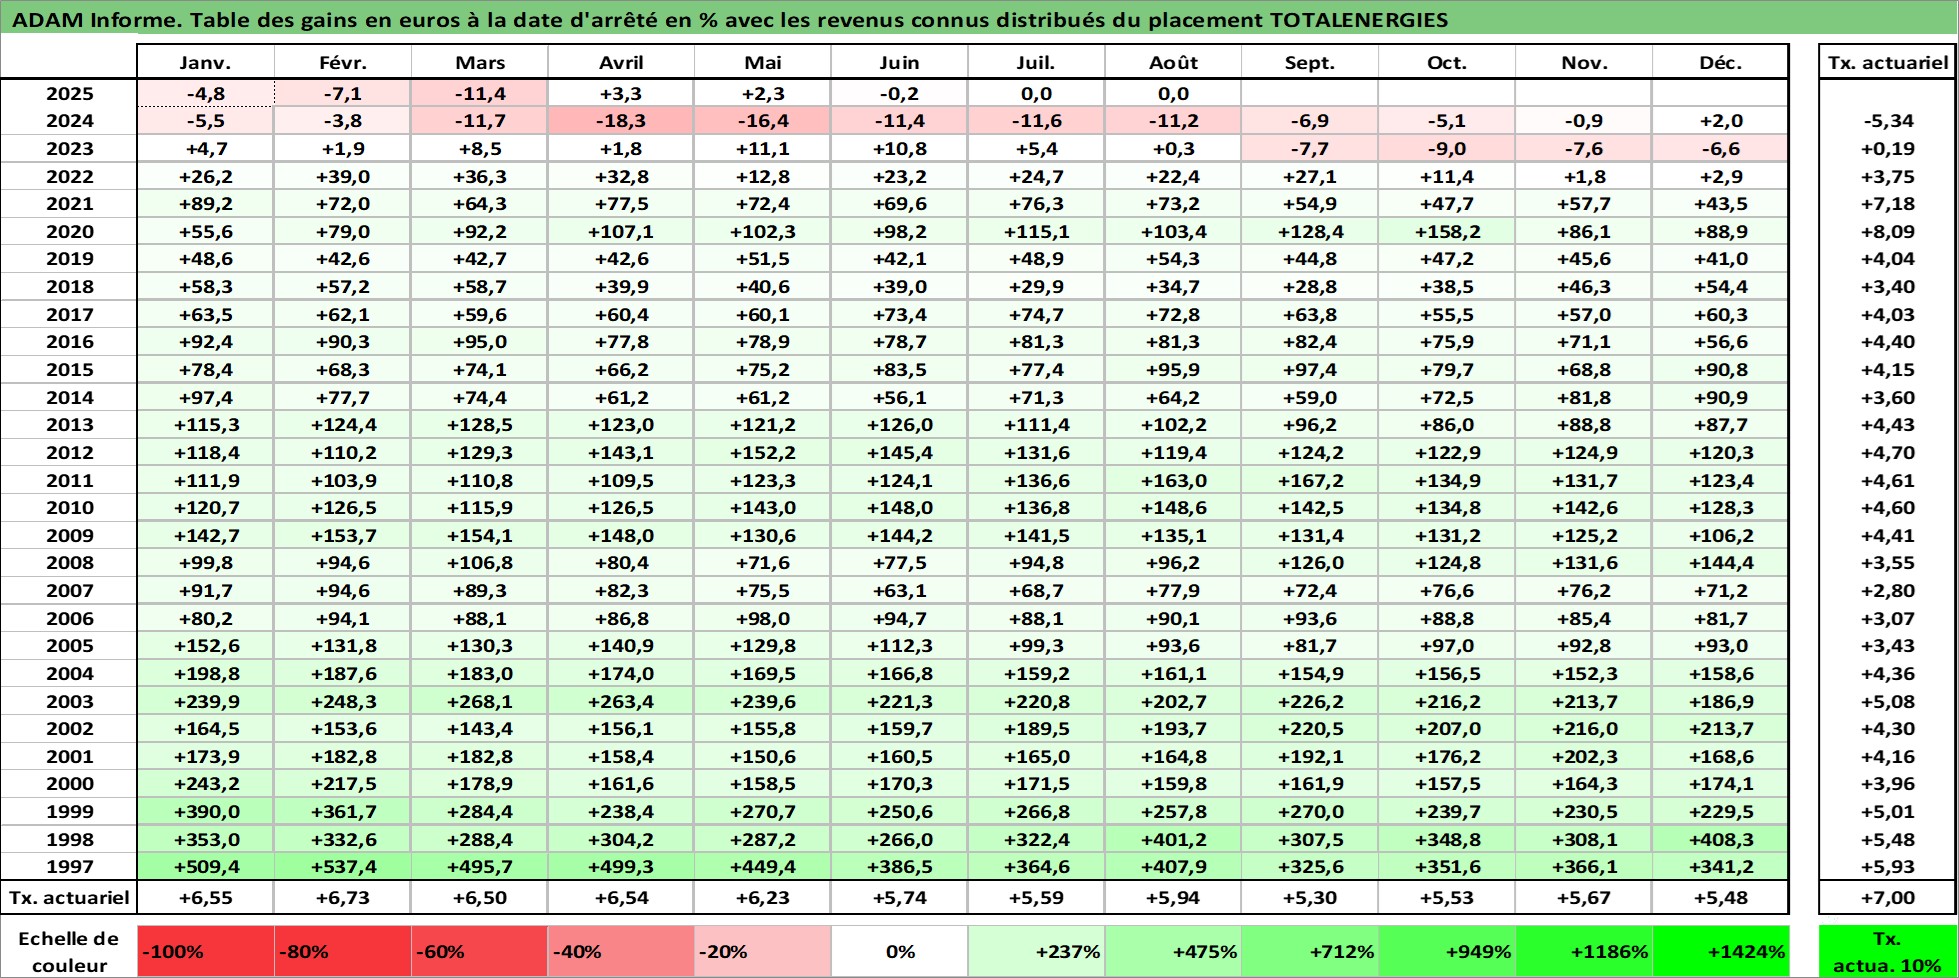Select the year 1997 row label

[x=69, y=867]
